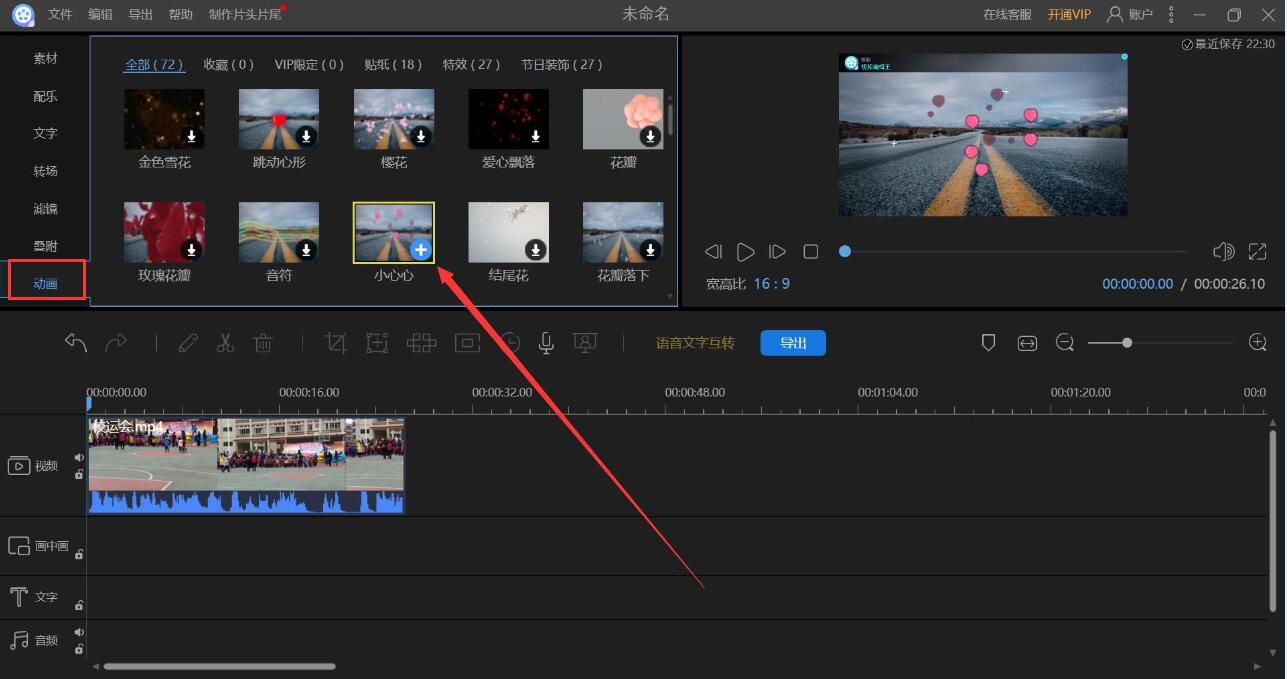
Task: Add 小心心 animation with the plus icon
Action: click(x=421, y=249)
